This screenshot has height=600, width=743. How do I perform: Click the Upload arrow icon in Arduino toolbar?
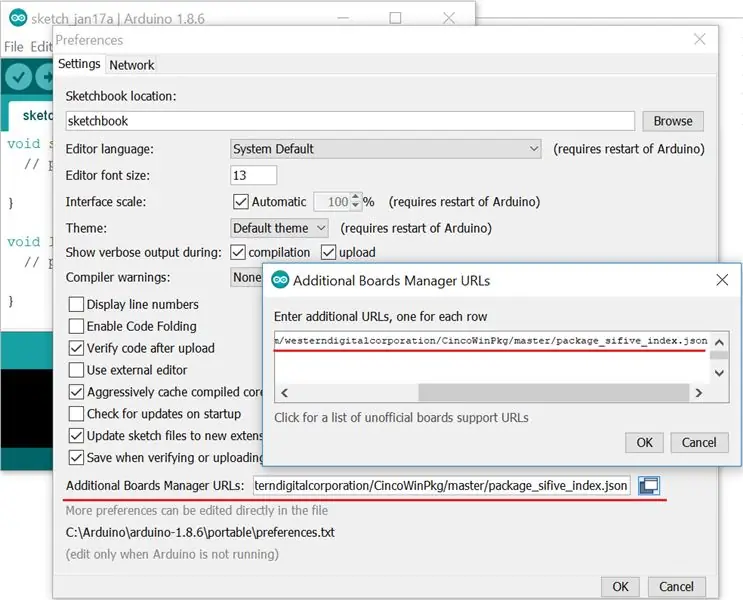pyautogui.click(x=45, y=77)
